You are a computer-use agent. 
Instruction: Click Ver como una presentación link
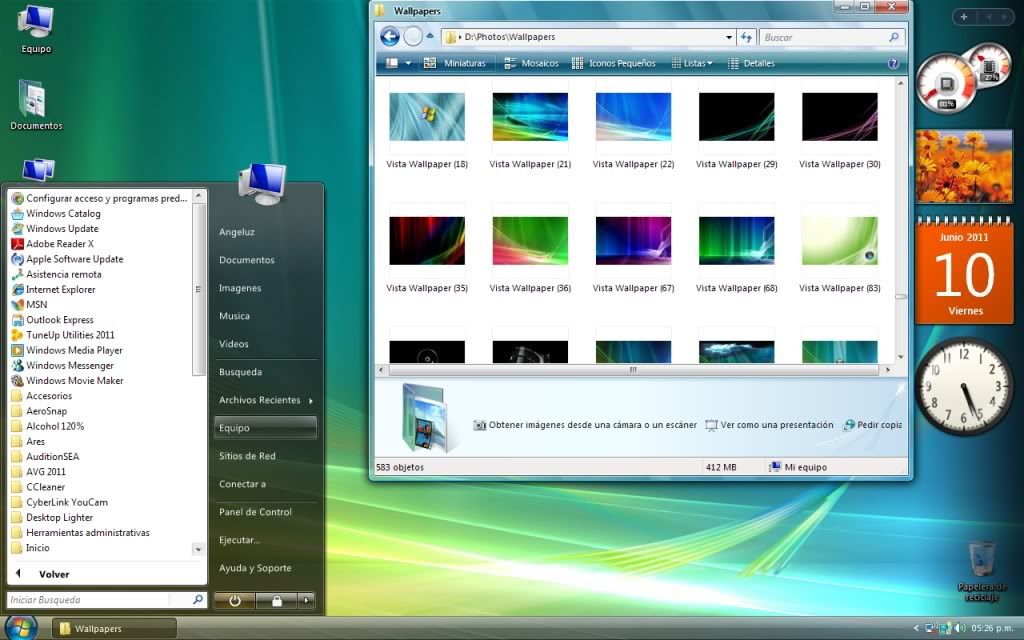point(769,425)
